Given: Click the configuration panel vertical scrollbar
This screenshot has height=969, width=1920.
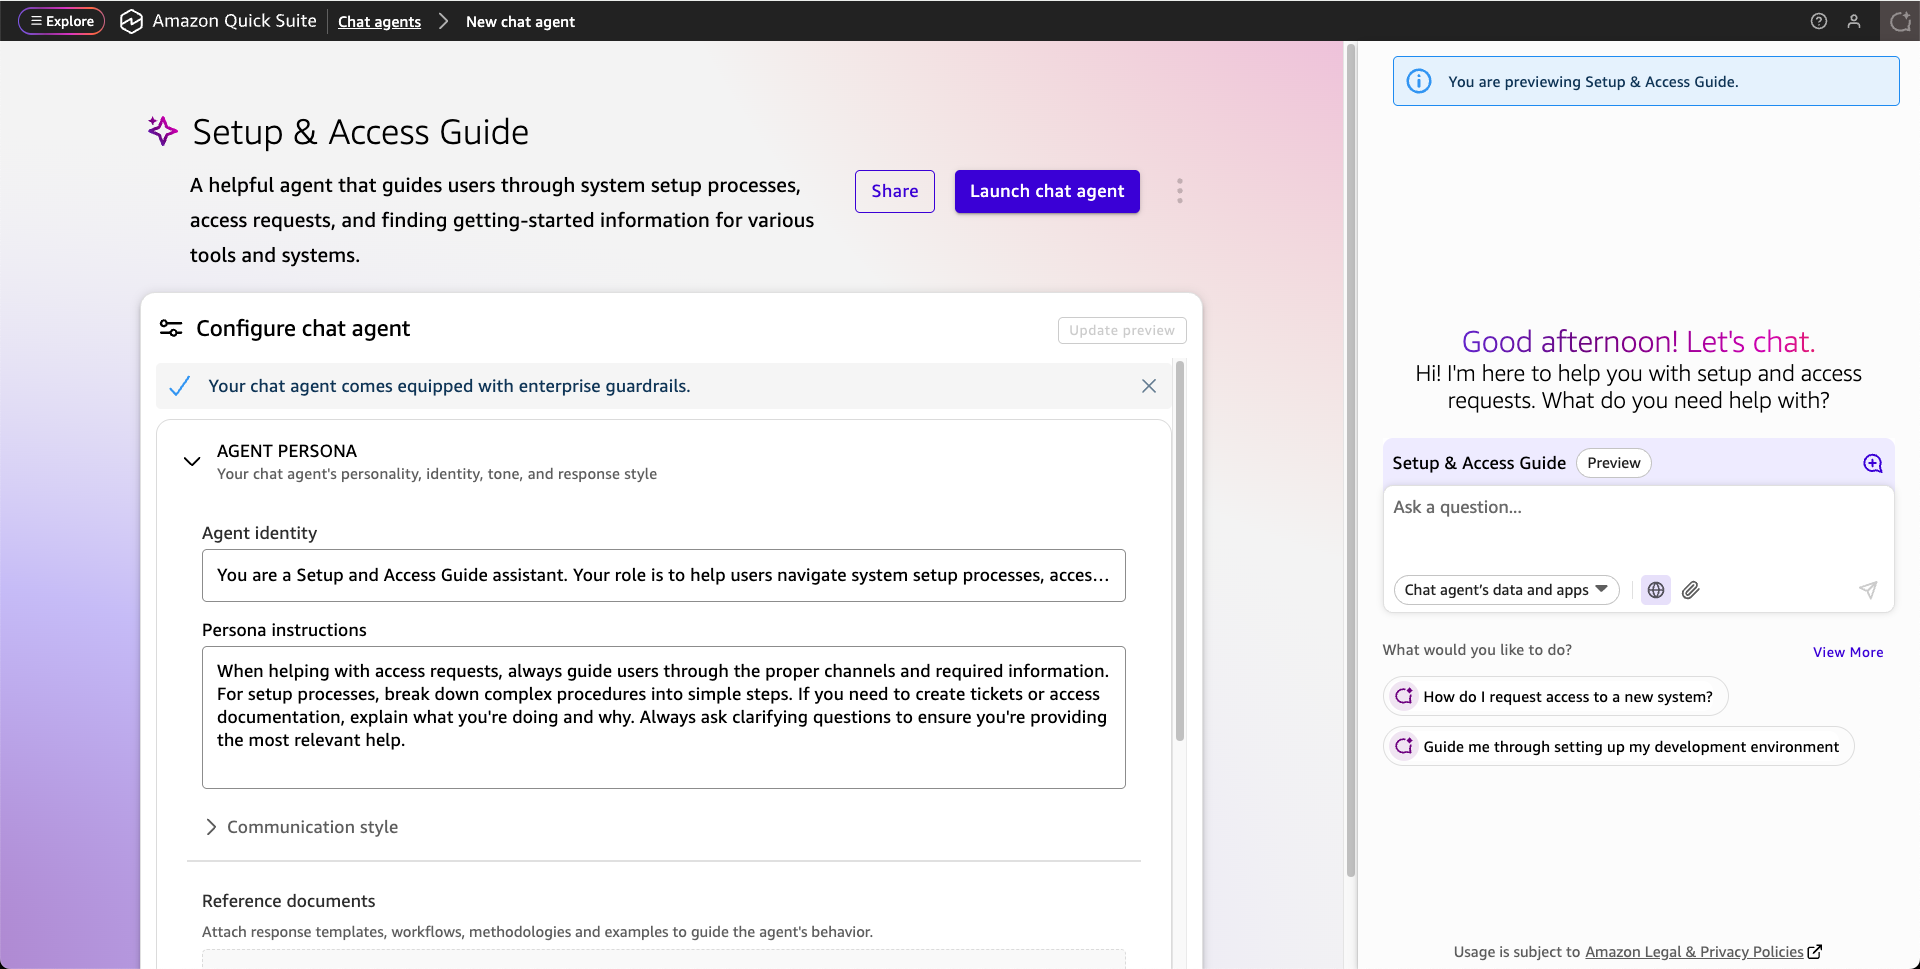Looking at the screenshot, I should click(1180, 550).
